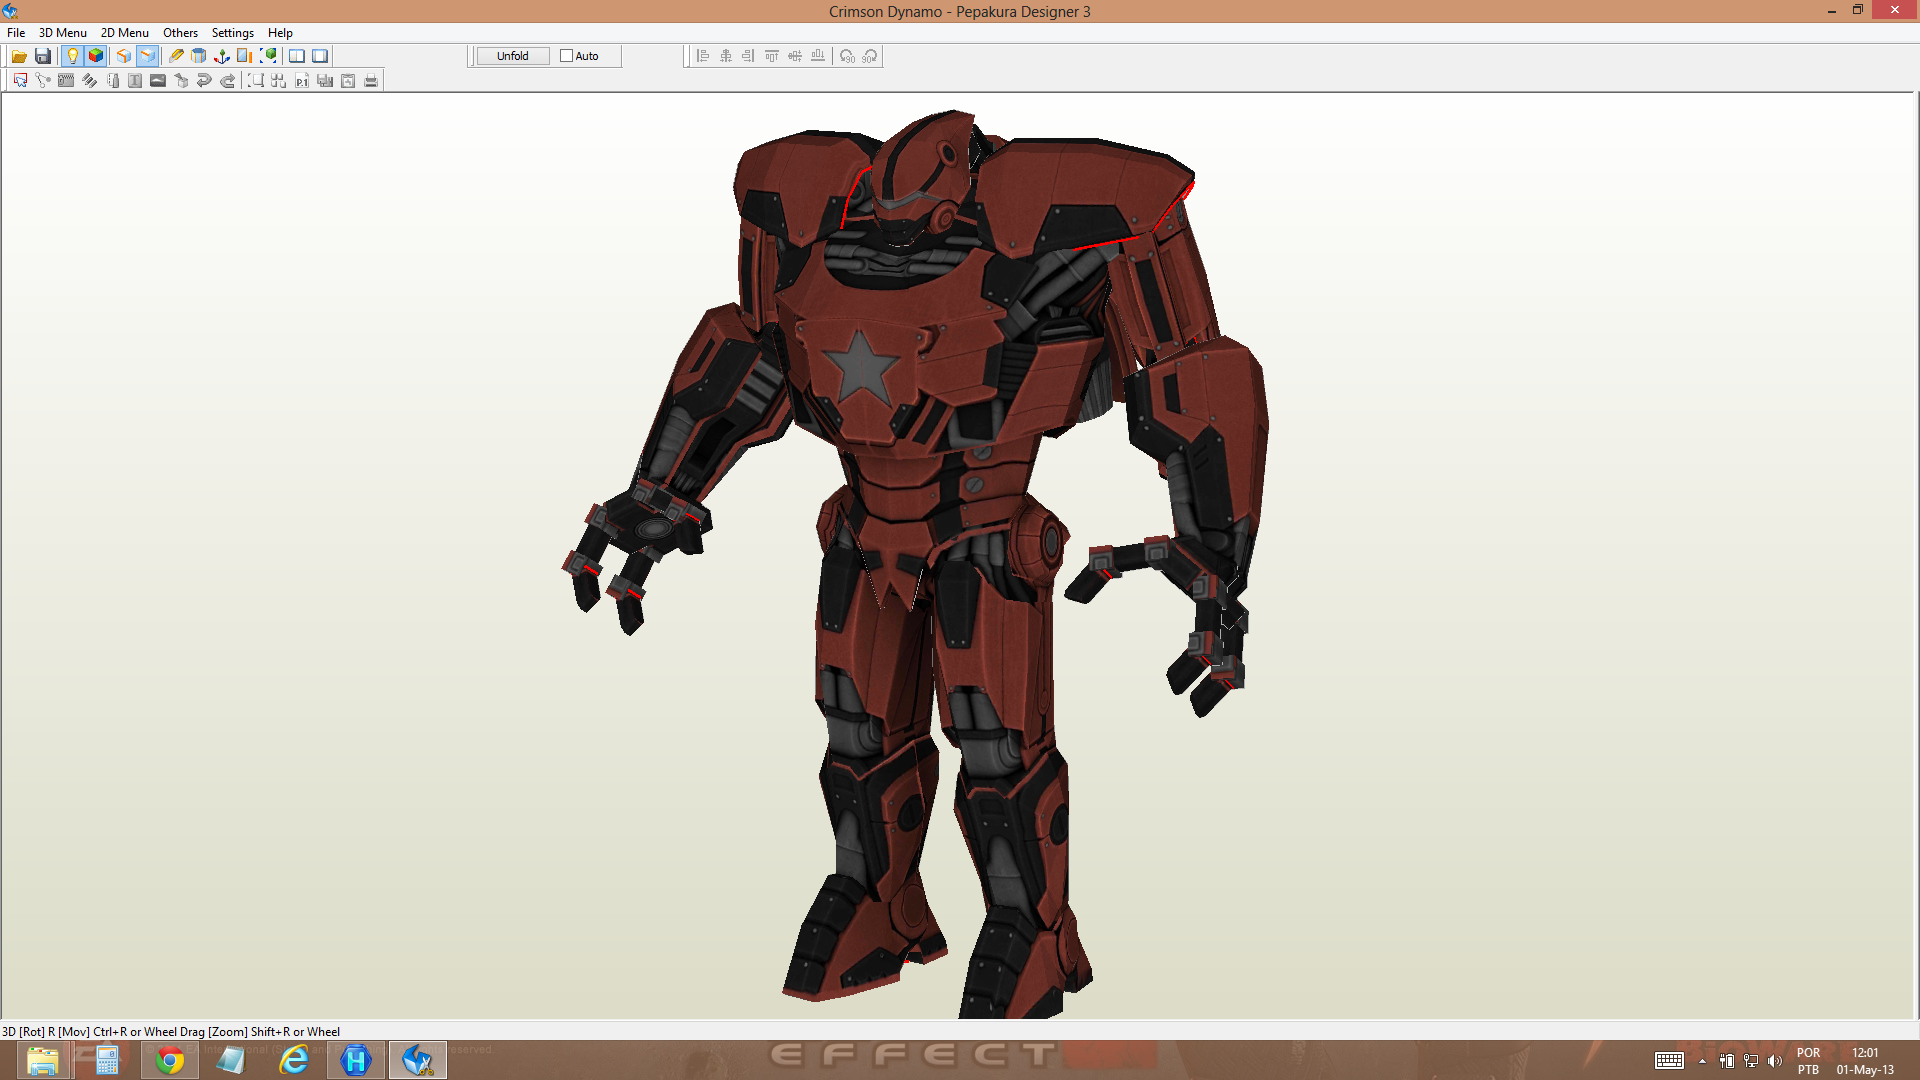This screenshot has width=1920, height=1080.
Task: Open Internet Explorer from the taskbar
Action: (x=293, y=1060)
